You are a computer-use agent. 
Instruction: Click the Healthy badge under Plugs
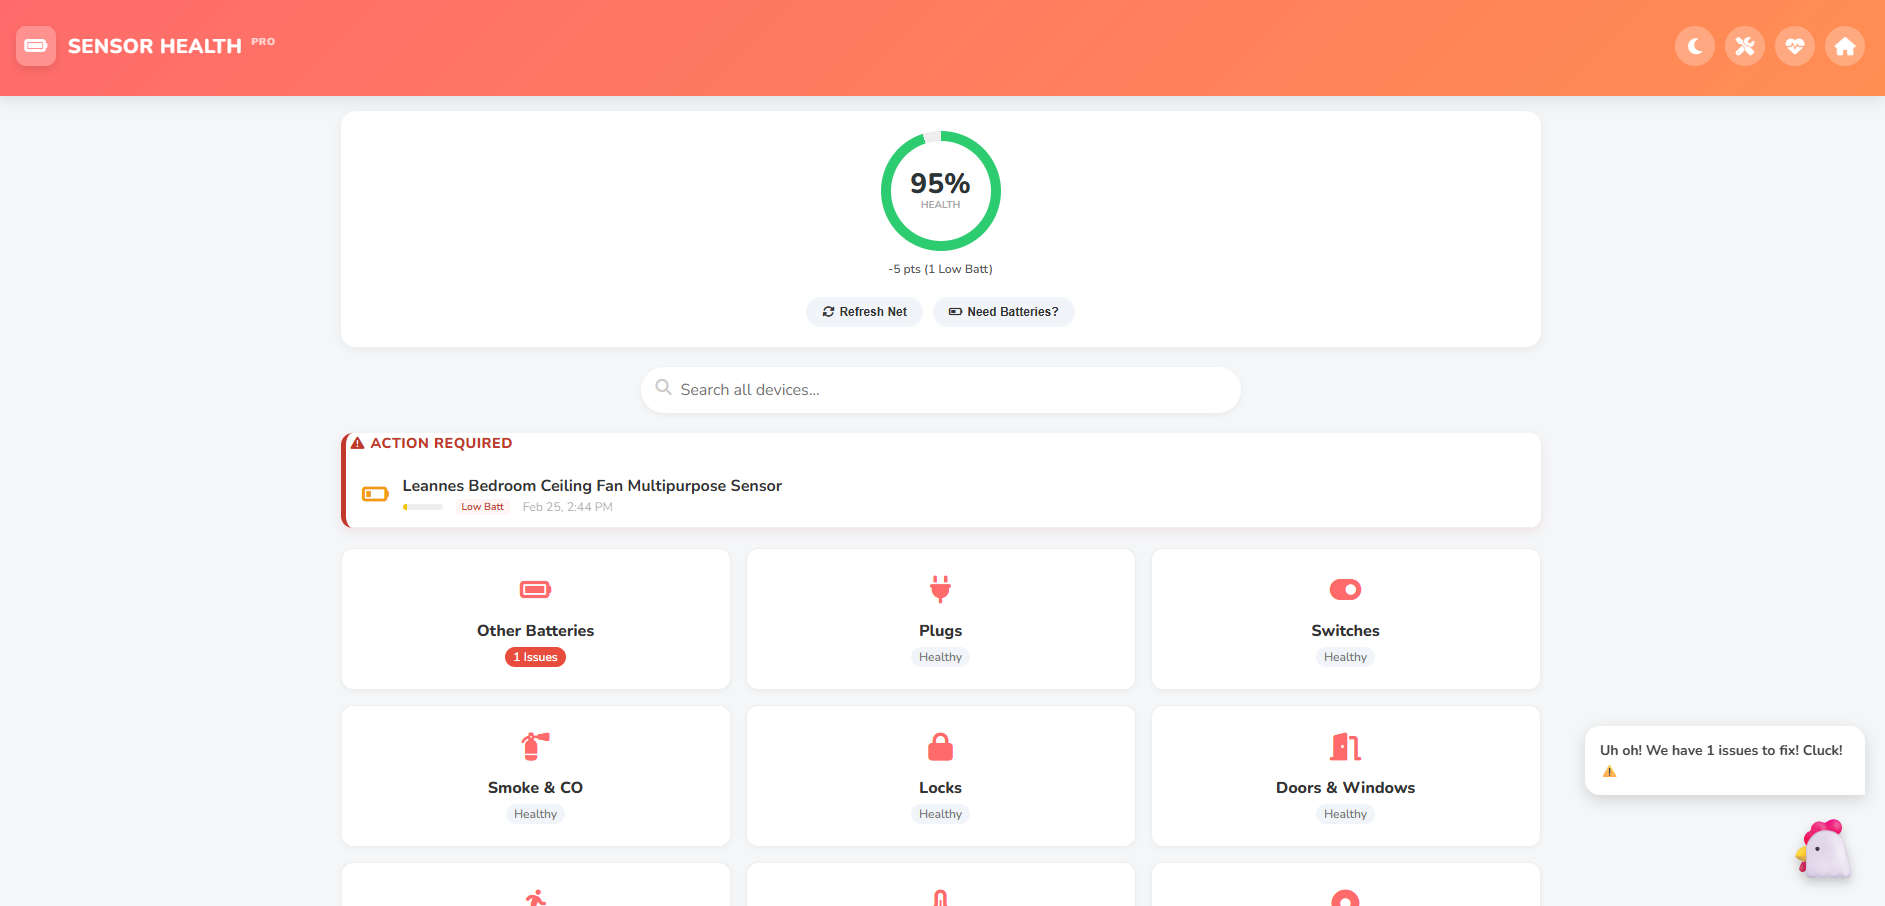pos(941,657)
